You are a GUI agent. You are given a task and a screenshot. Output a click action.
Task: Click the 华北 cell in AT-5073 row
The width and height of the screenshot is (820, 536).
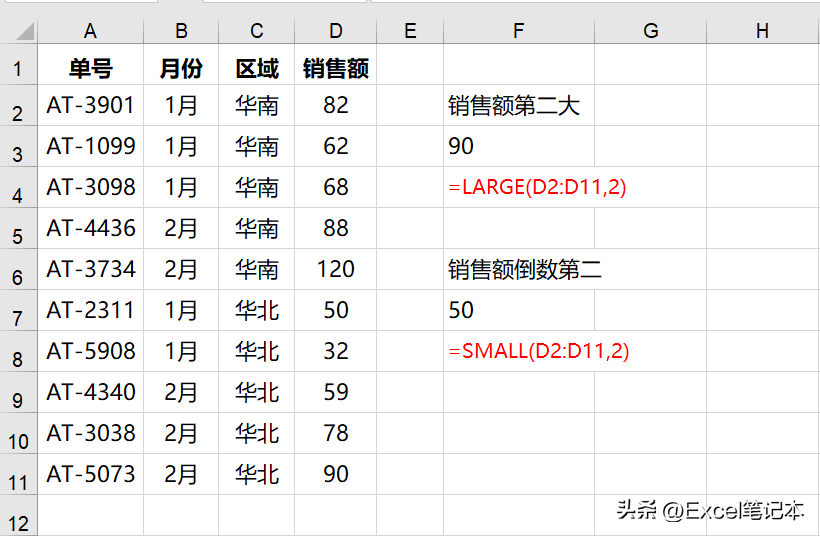pos(256,475)
